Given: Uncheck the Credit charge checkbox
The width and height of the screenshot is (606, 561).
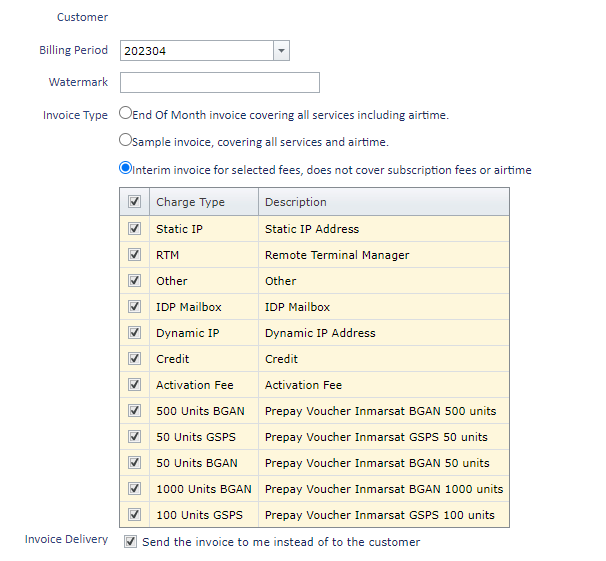Looking at the screenshot, I should tap(134, 359).
